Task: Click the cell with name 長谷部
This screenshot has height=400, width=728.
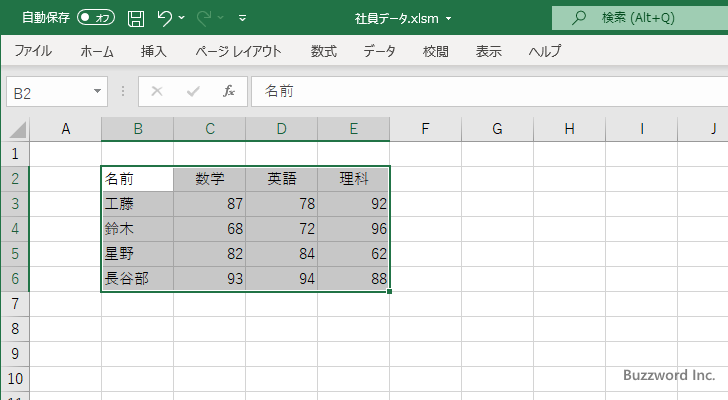Action: [x=137, y=279]
